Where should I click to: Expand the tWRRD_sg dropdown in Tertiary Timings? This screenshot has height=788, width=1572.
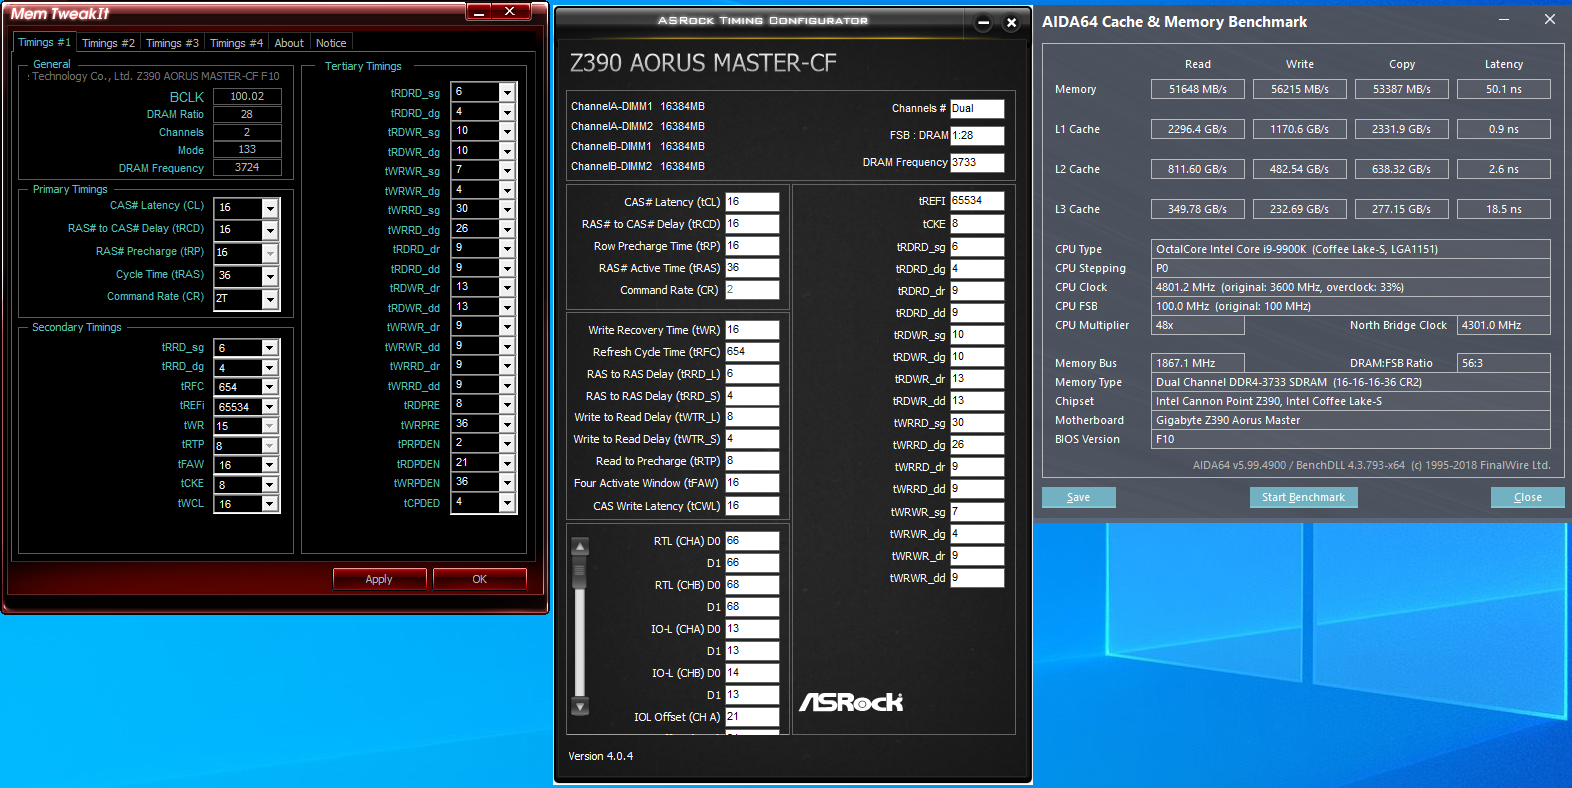point(507,209)
